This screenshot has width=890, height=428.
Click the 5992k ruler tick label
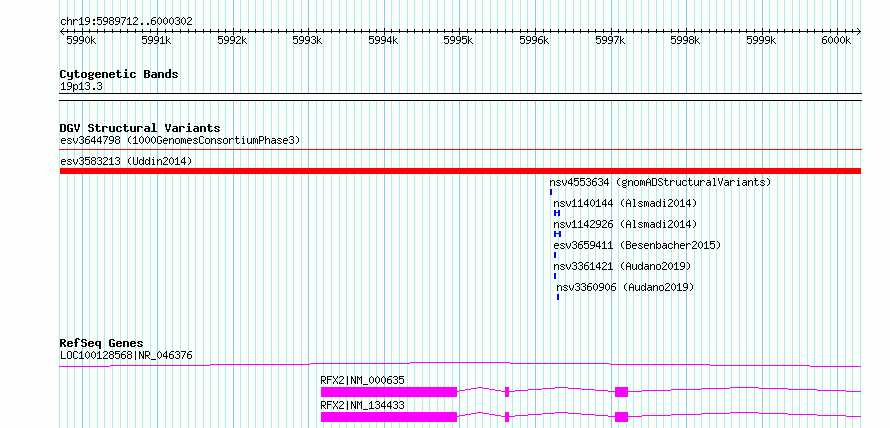232,40
